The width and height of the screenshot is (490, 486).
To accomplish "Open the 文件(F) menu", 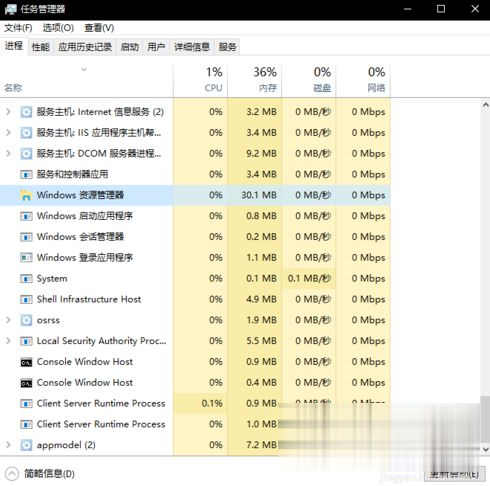I will click(18, 28).
